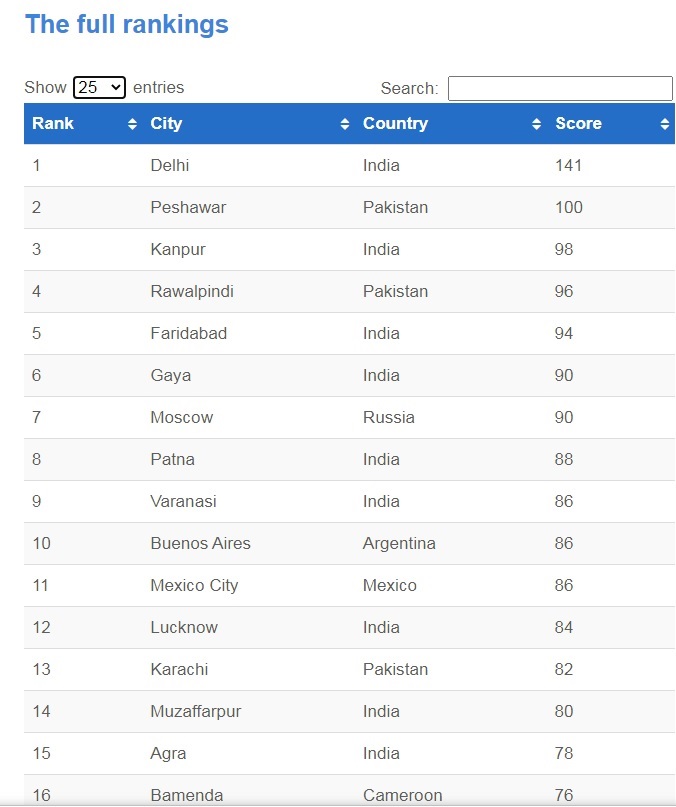The width and height of the screenshot is (676, 807).
Task: Sort table by Country header text
Action: [395, 124]
